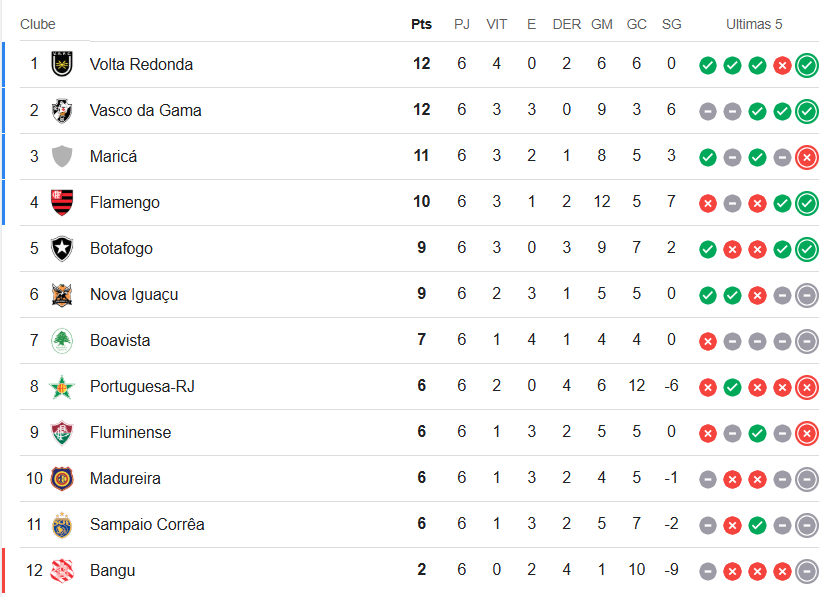This screenshot has height=600, width=836.
Task: Click the Volta Redonda club crest
Action: coord(62,64)
